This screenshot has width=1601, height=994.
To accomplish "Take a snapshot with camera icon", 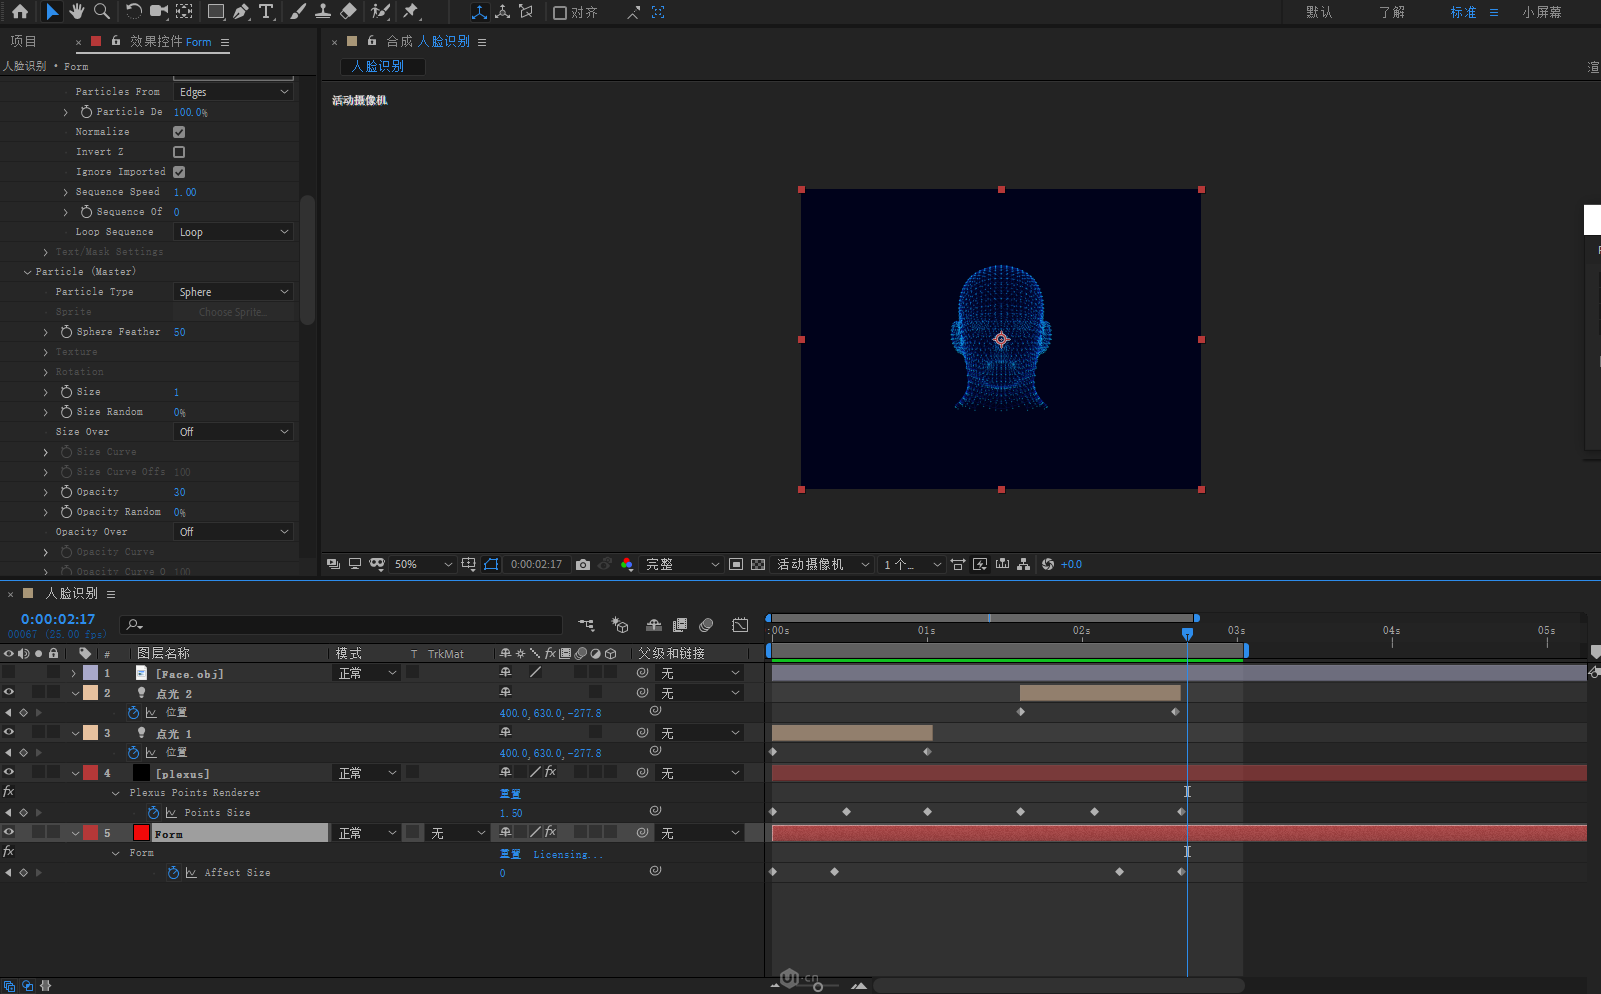I will pos(583,564).
